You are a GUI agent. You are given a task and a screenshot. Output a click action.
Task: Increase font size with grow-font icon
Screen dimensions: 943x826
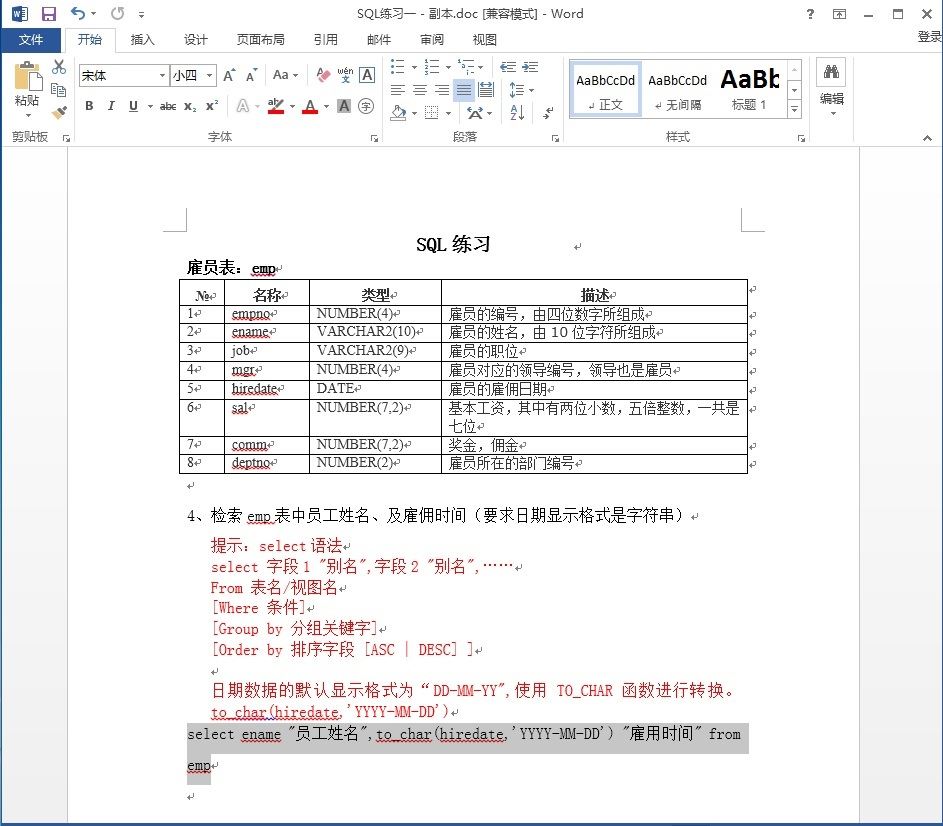point(229,75)
